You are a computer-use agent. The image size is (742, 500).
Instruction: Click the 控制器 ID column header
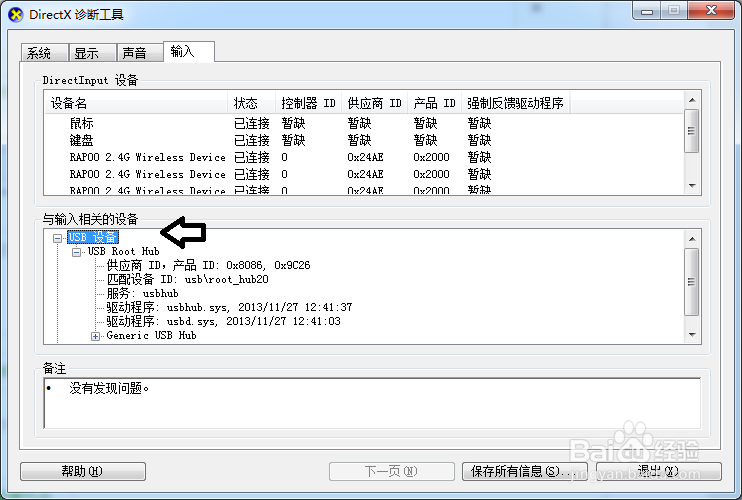[308, 103]
